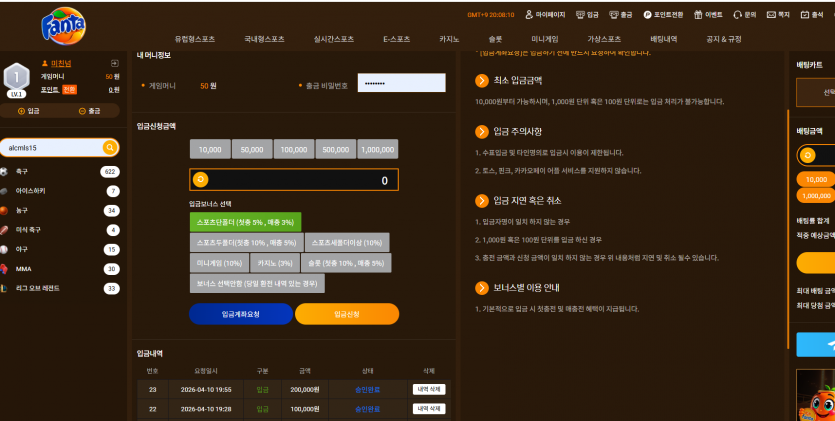The width and height of the screenshot is (835, 421).
Task: Click the 쪽지 envelope icon
Action: click(x=771, y=15)
